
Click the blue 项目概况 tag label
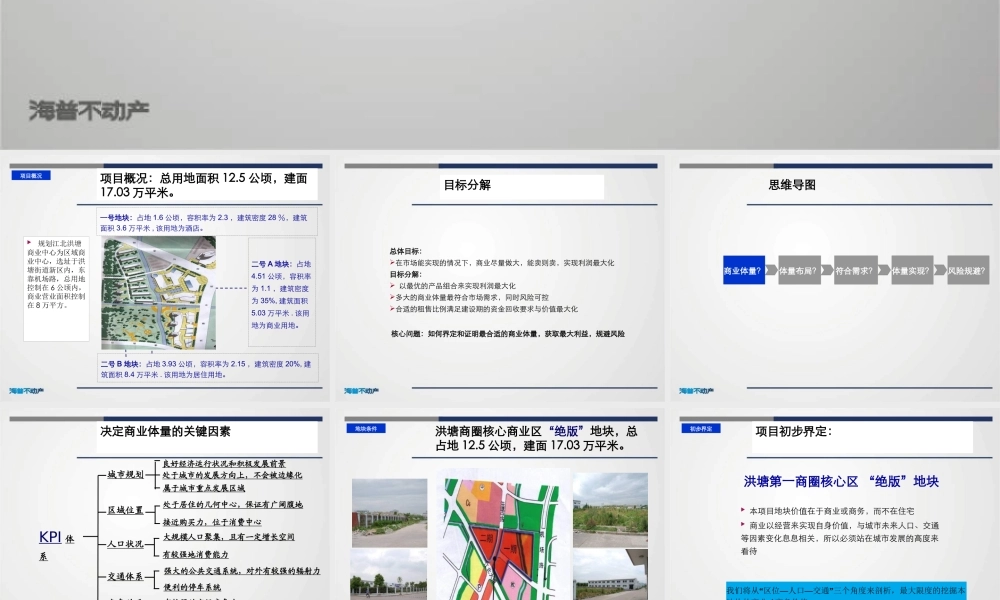tap(31, 175)
